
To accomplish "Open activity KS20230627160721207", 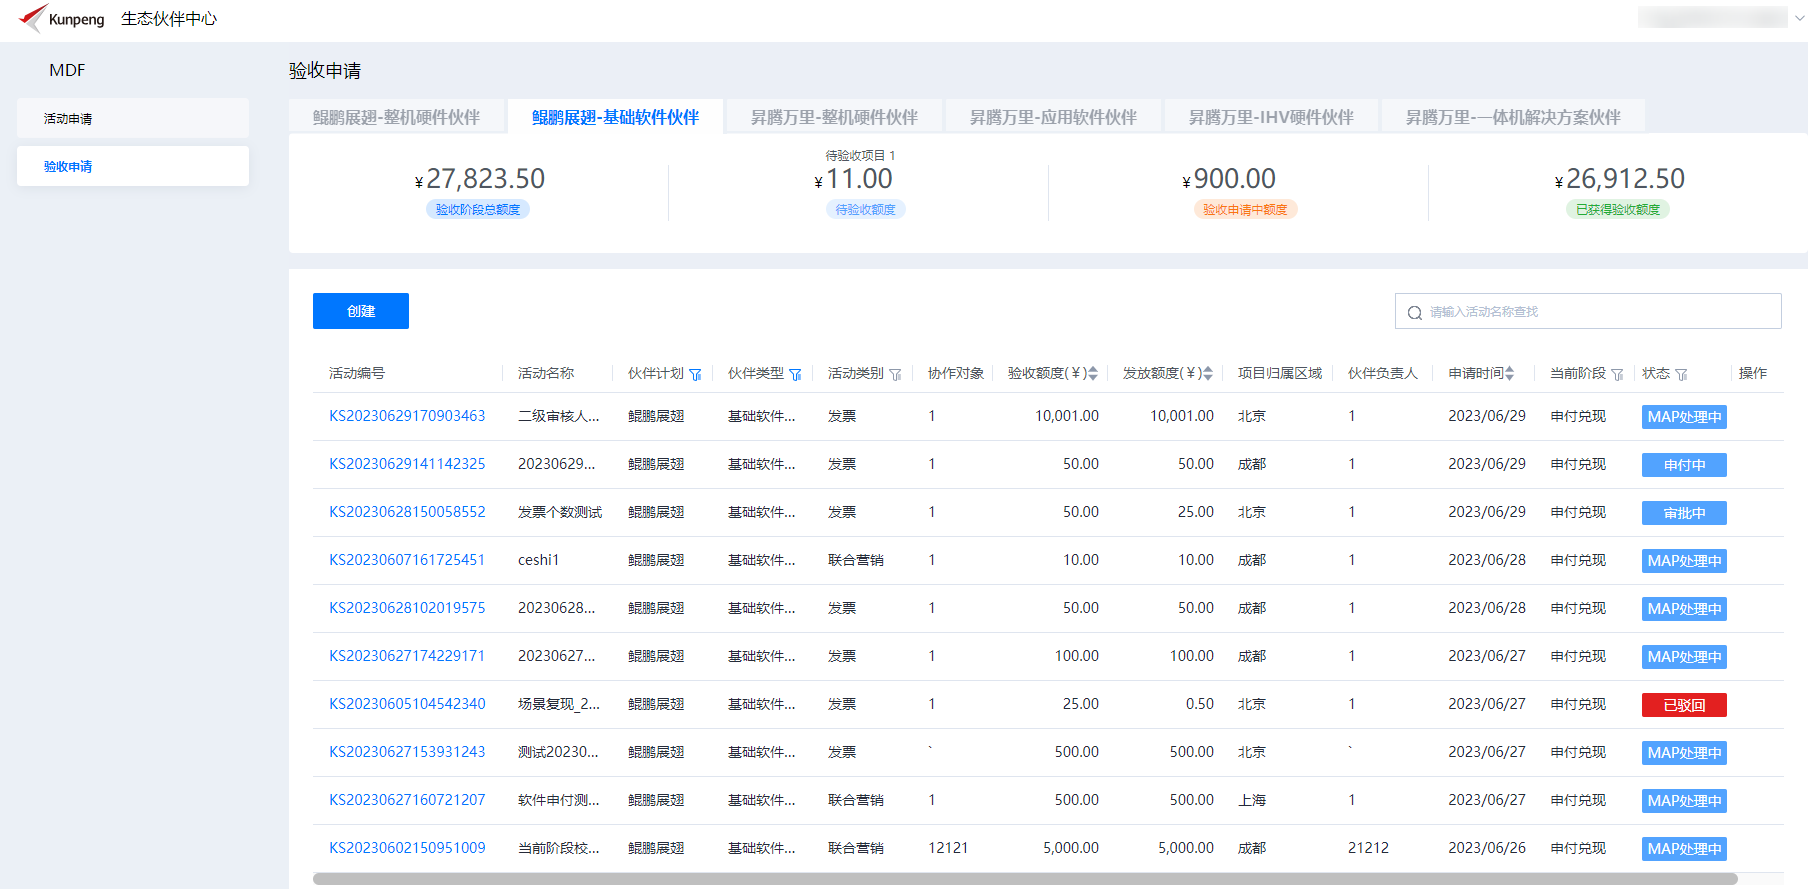I will pos(407,800).
